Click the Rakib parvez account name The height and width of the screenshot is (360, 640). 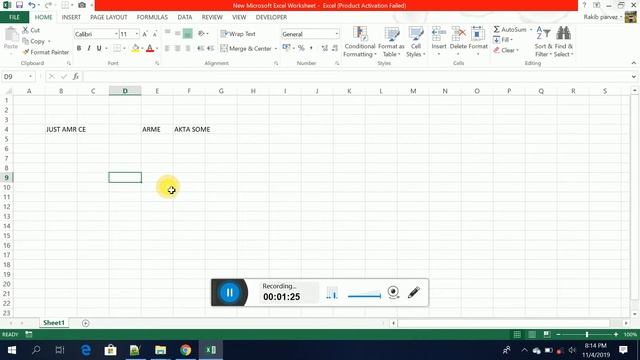coord(602,17)
